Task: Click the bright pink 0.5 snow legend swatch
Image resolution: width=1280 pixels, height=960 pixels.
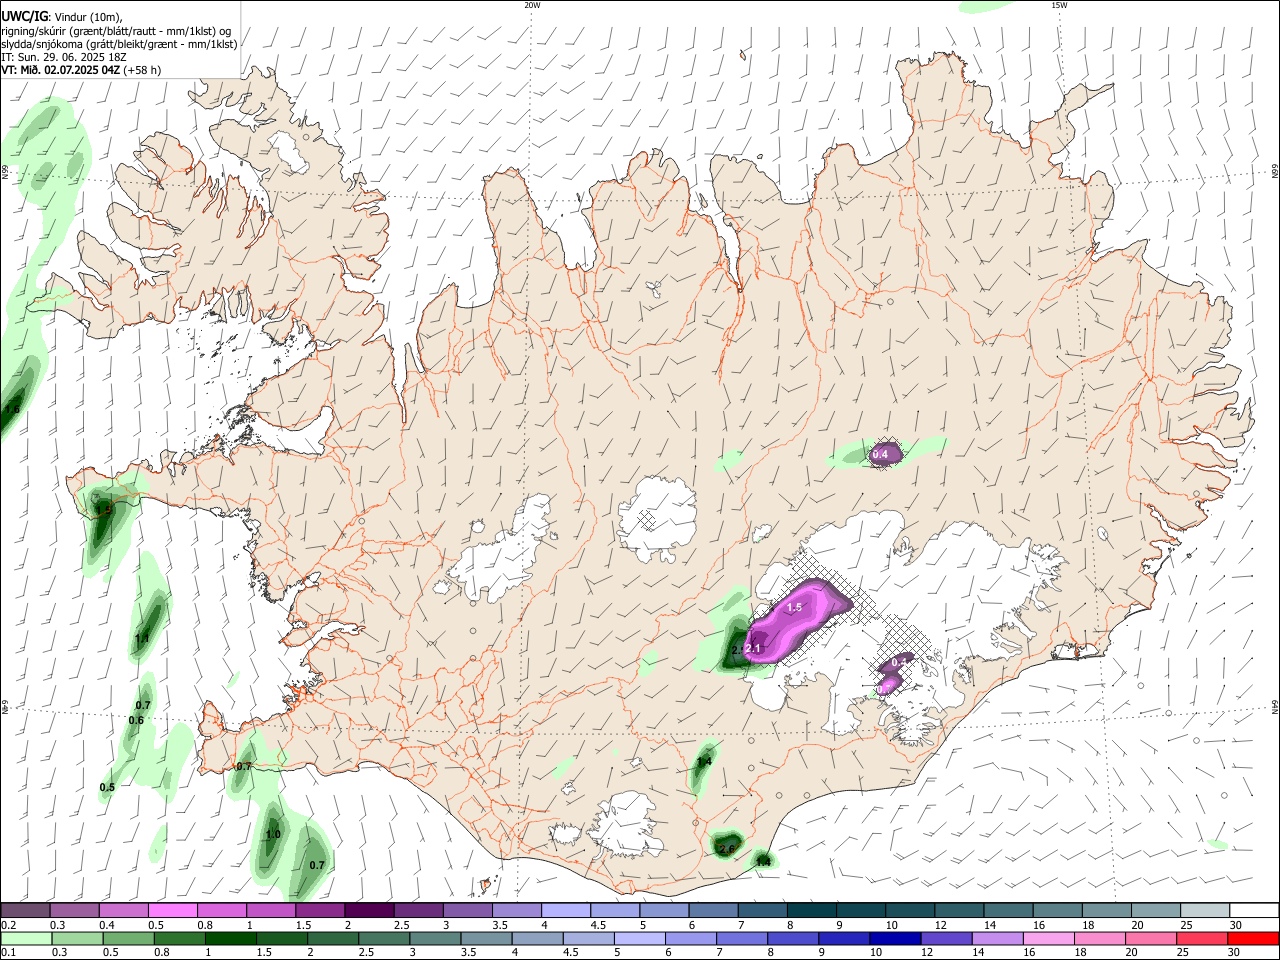Action: tap(172, 911)
